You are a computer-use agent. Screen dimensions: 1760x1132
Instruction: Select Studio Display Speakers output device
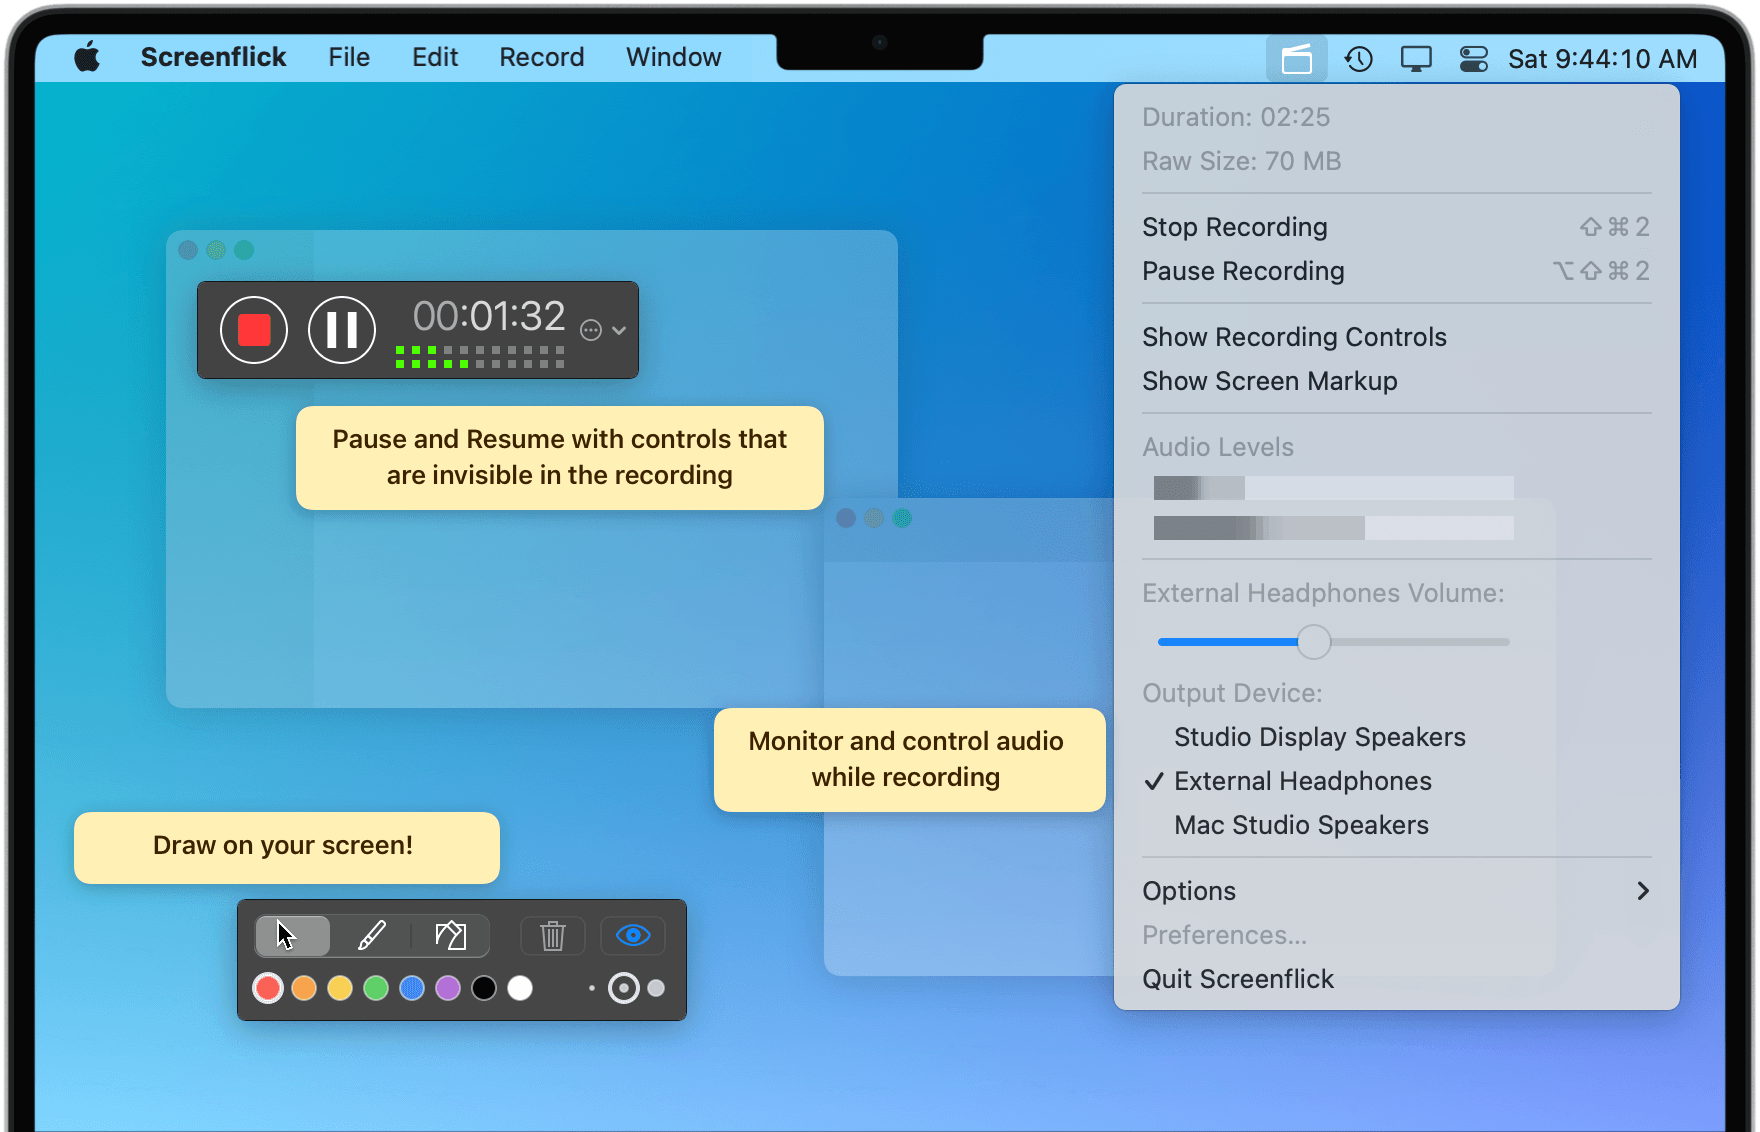point(1396,737)
